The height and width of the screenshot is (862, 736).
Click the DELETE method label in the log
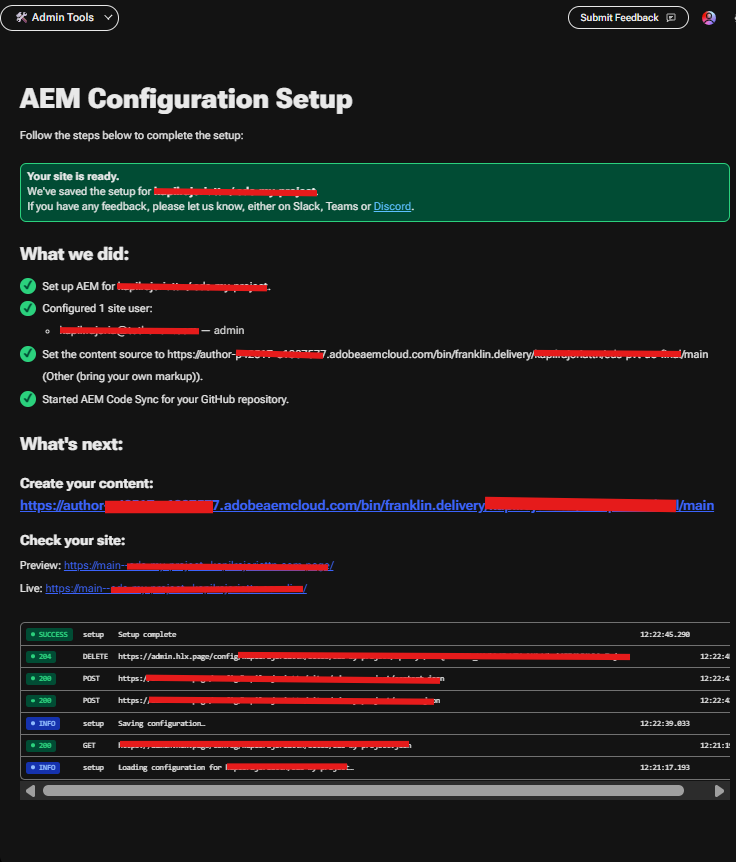[95, 656]
